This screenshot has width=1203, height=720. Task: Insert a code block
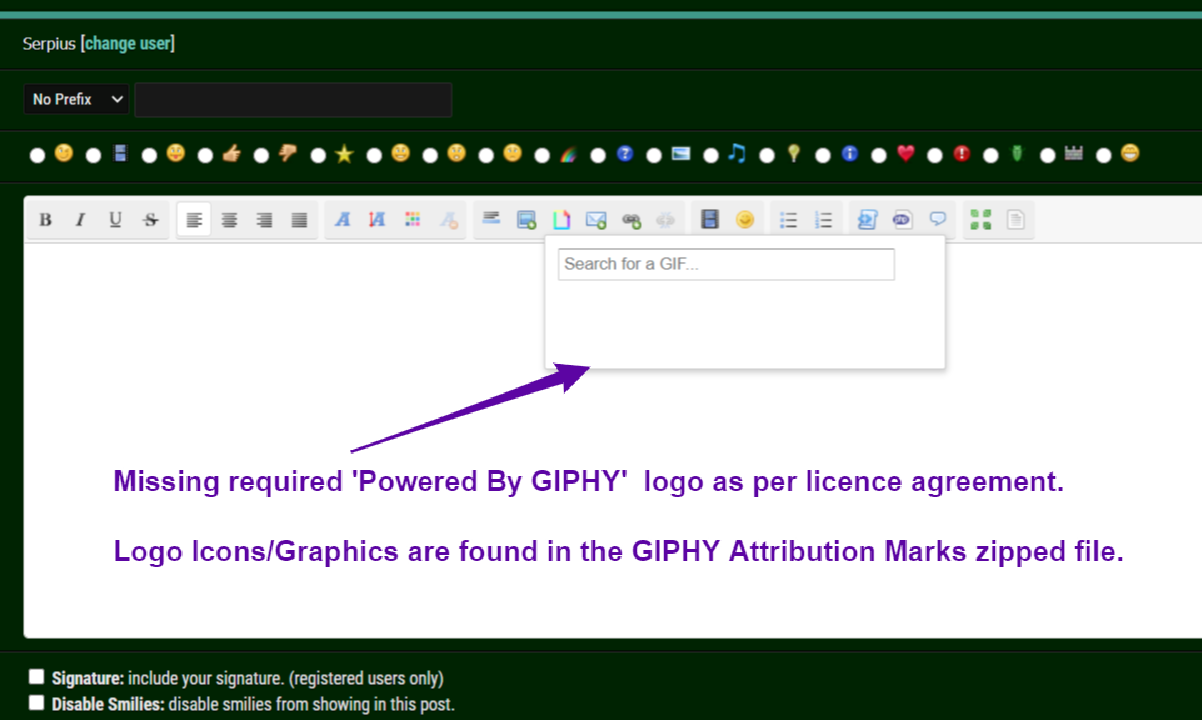(x=867, y=220)
